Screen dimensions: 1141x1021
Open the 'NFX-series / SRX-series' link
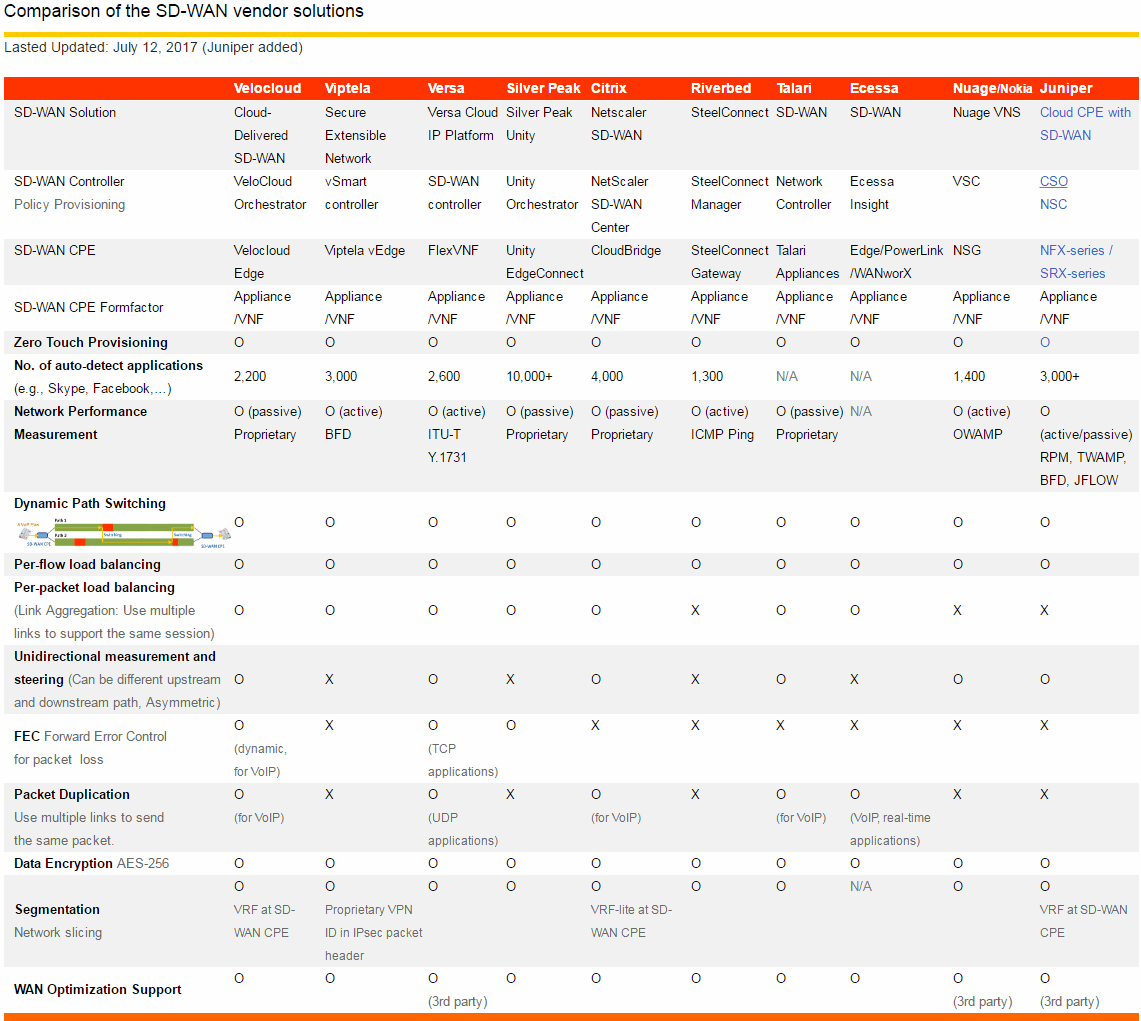click(1076, 262)
